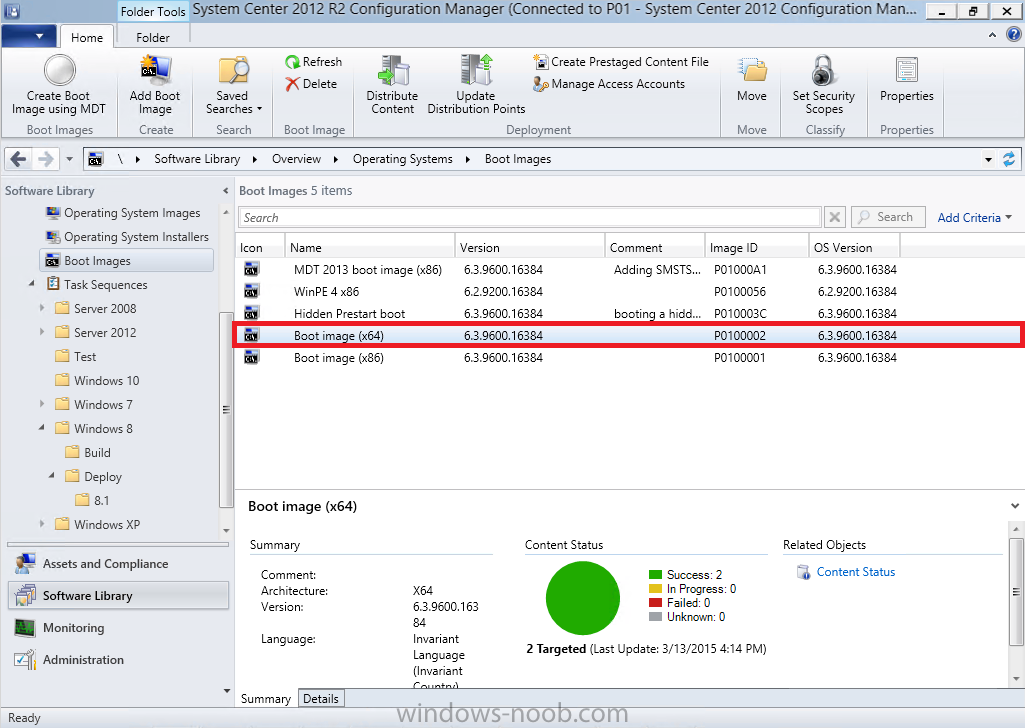Click Operating Systems in the breadcrumb
The height and width of the screenshot is (728, 1025).
point(403,159)
